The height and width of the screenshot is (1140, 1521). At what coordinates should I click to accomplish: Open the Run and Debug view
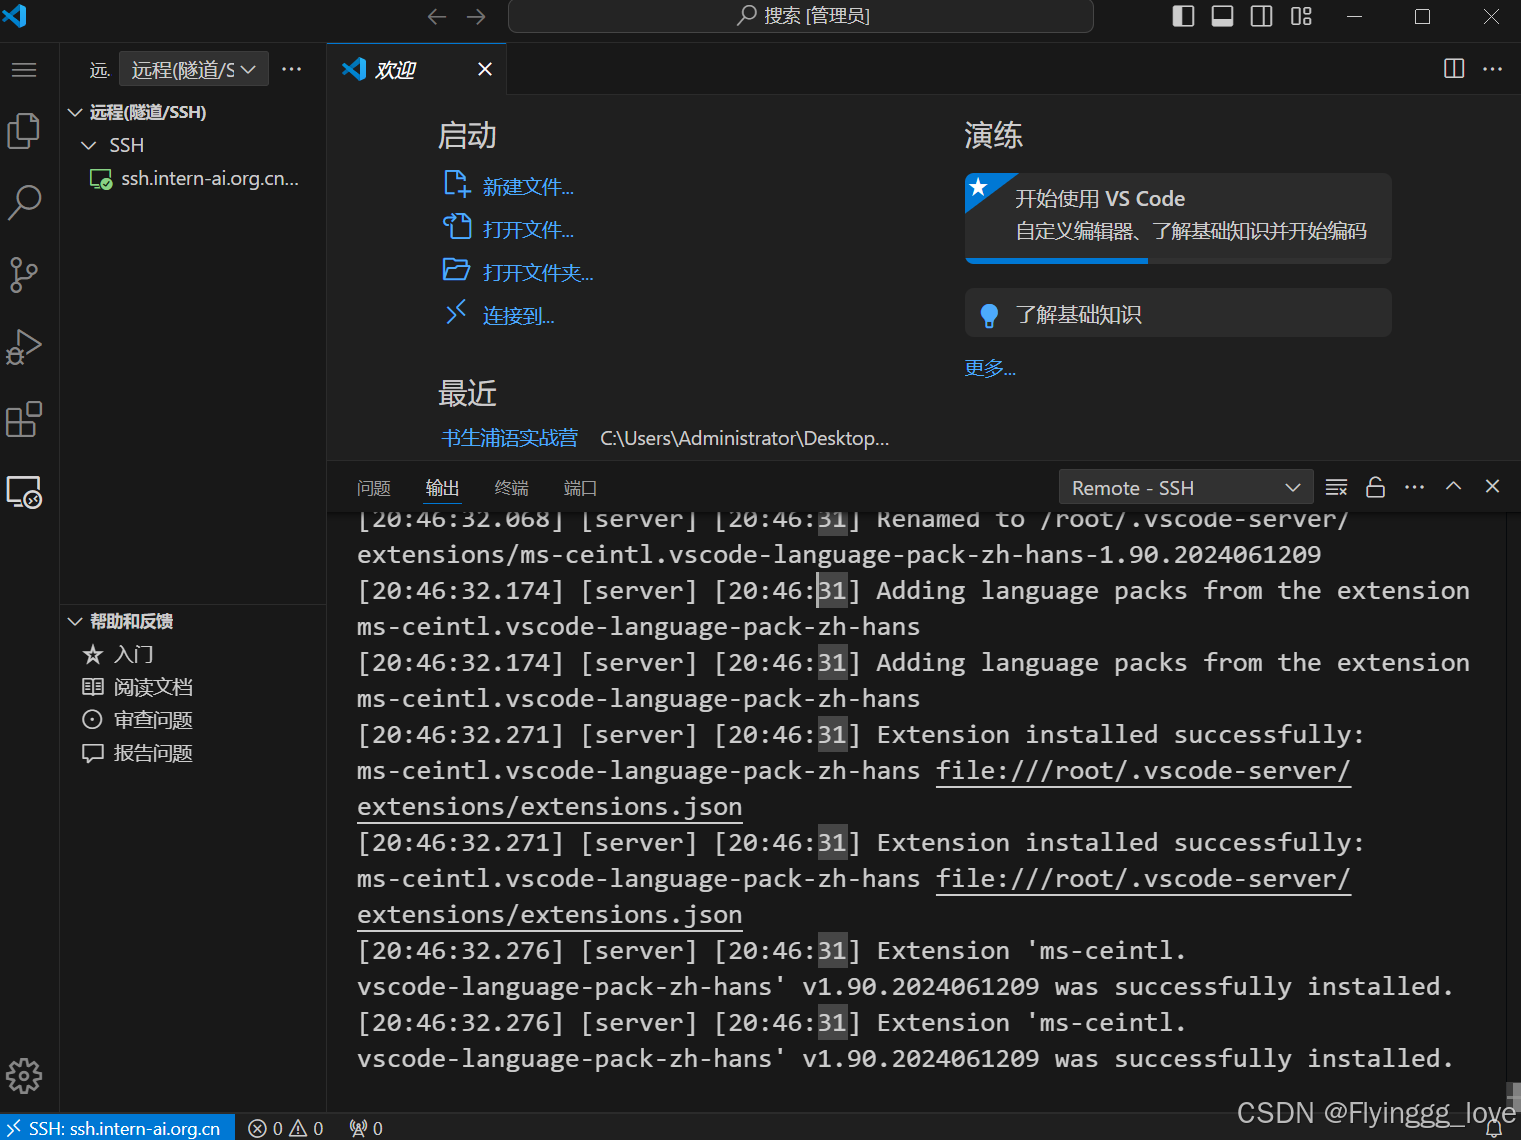[24, 347]
